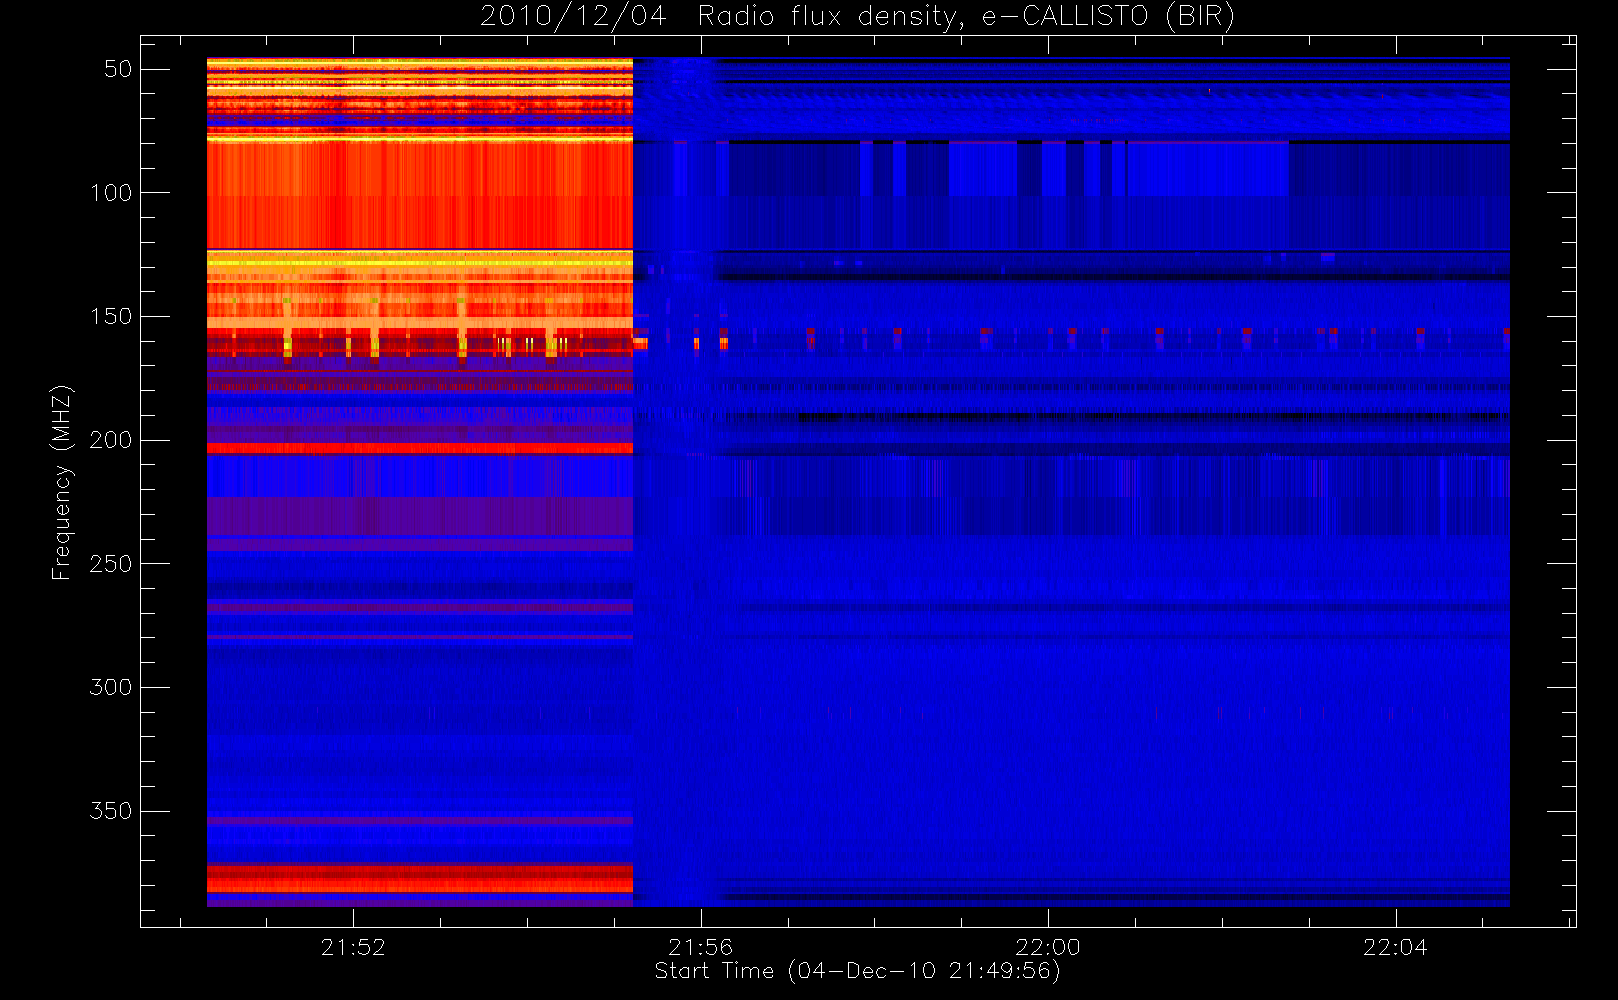The image size is (1618, 1000).
Task: Click the plot title 'Radio flux density, e-CALLISTO (BIR)'
Action: (966, 17)
